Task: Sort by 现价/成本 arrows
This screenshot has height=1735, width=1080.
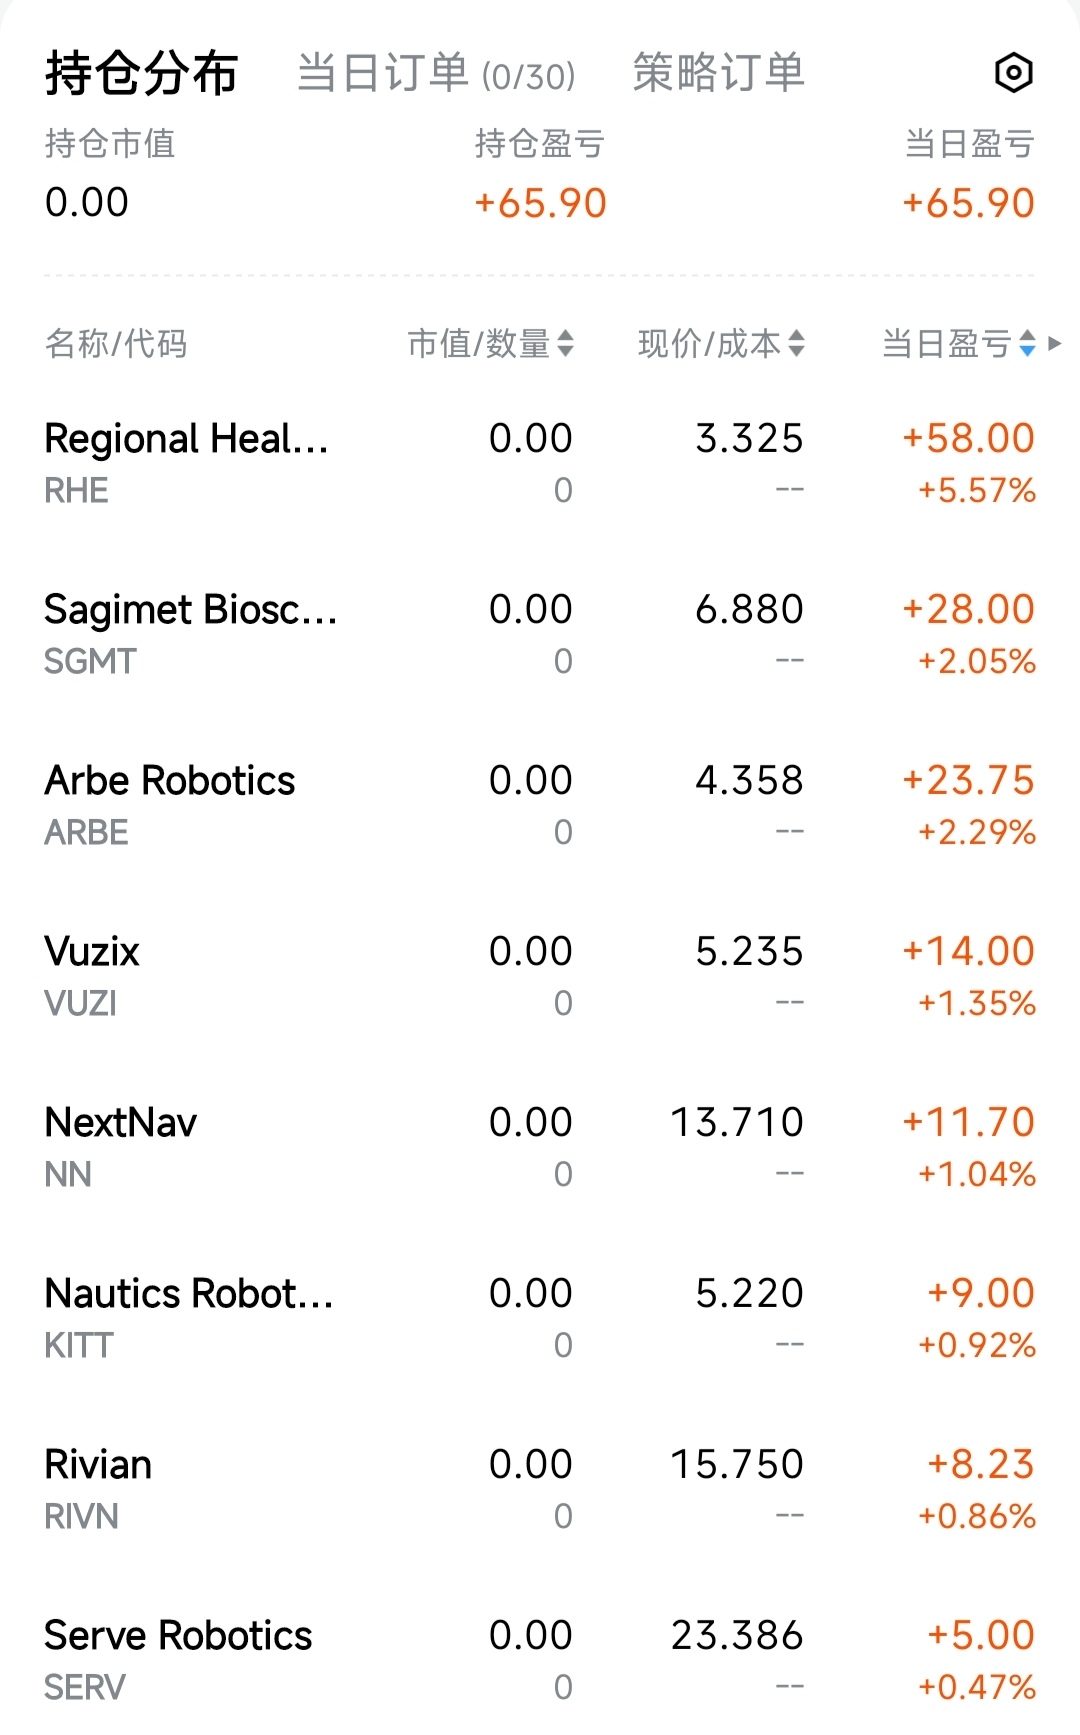Action: coord(796,344)
